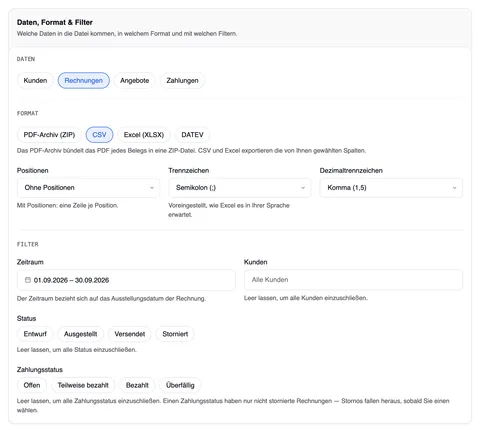Screen dimensions: 480x432
Task: Focus the Alle Kunden input field
Action: click(353, 280)
